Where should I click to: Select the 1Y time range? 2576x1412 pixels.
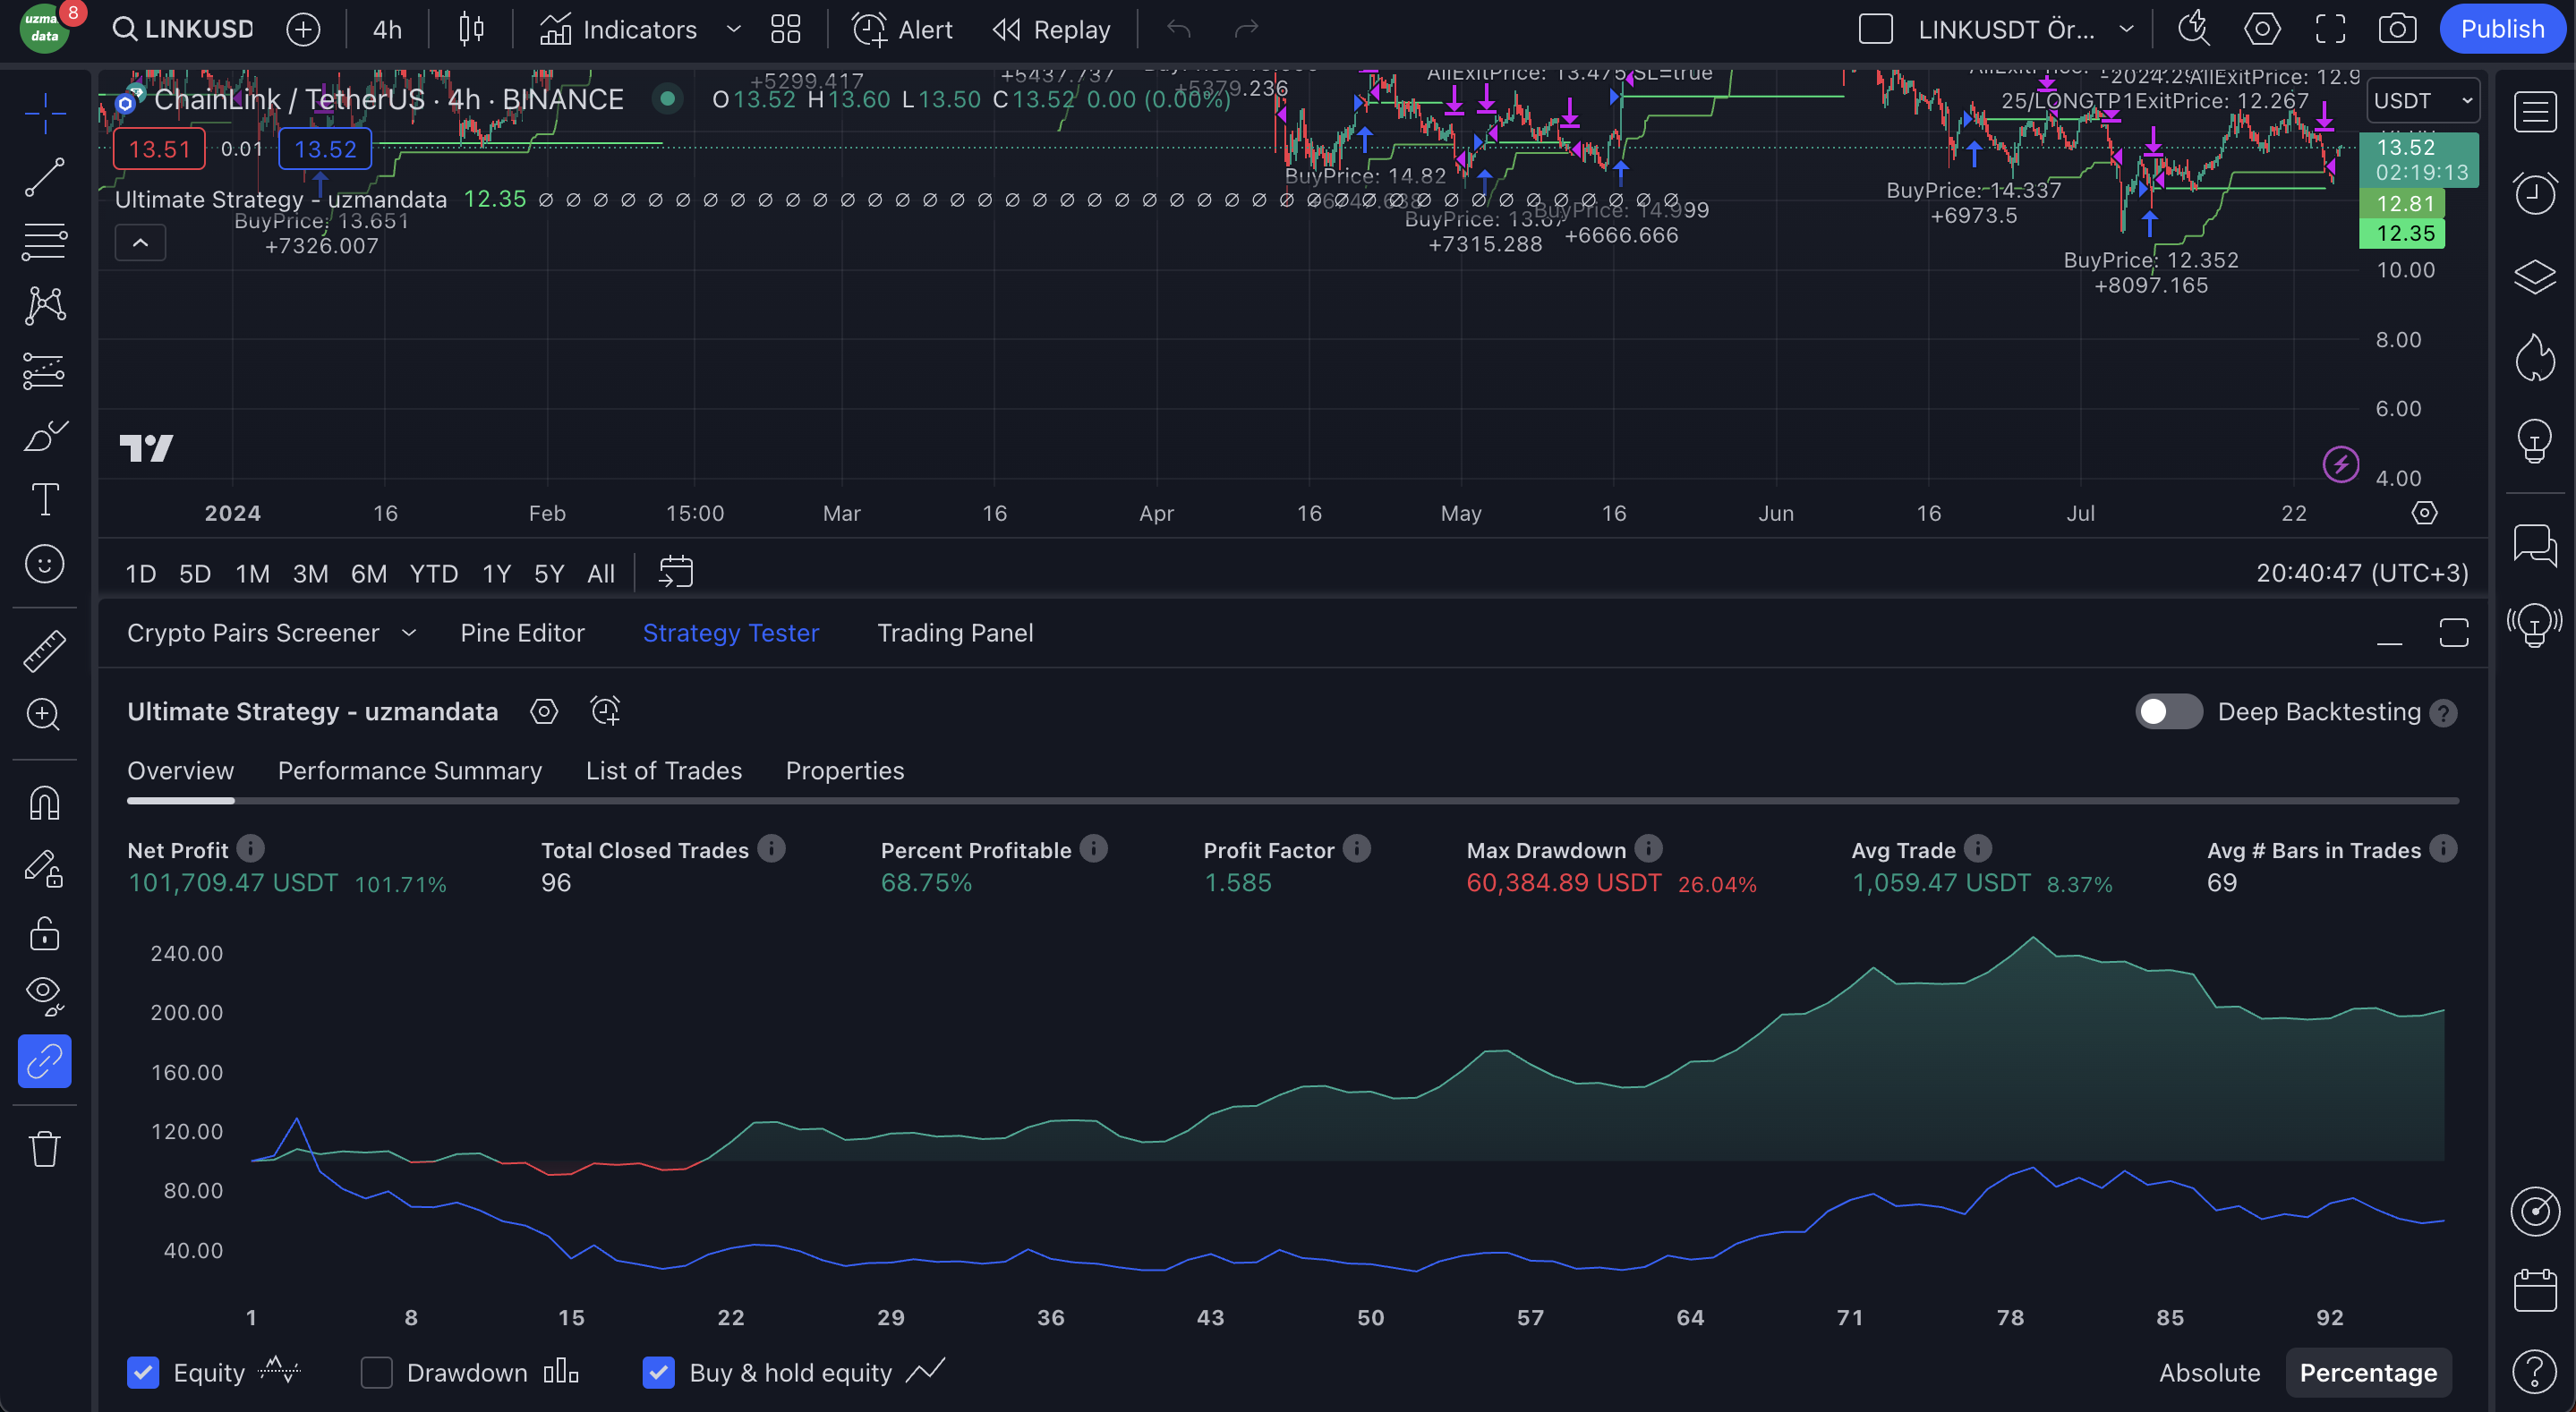[496, 573]
